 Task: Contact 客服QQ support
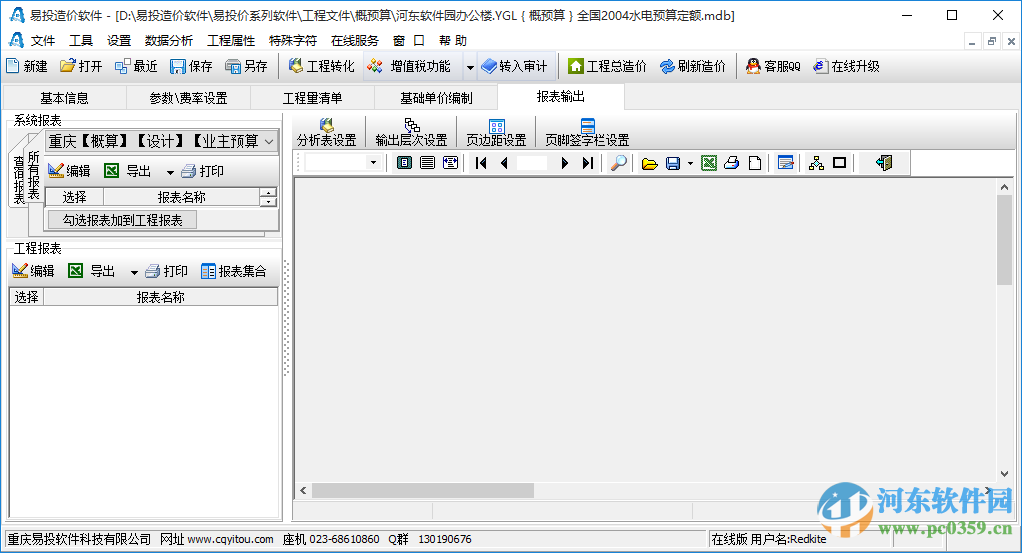773,66
